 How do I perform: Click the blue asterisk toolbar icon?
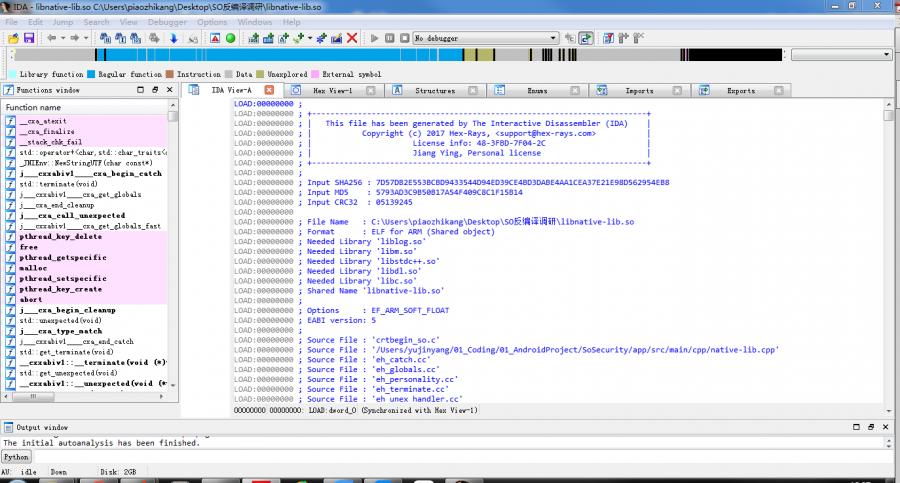click(321, 38)
